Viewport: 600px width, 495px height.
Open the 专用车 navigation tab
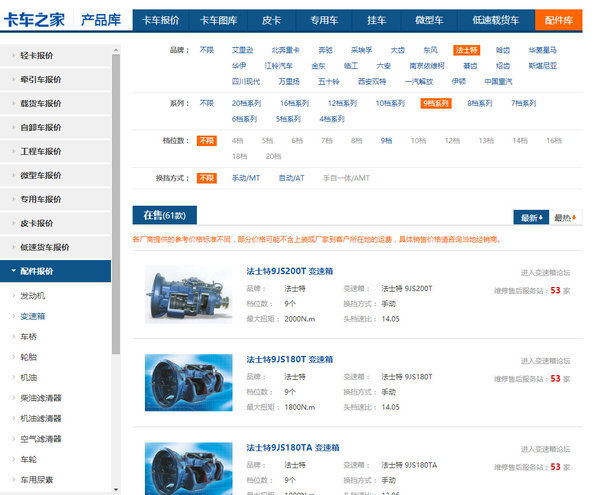(x=324, y=20)
